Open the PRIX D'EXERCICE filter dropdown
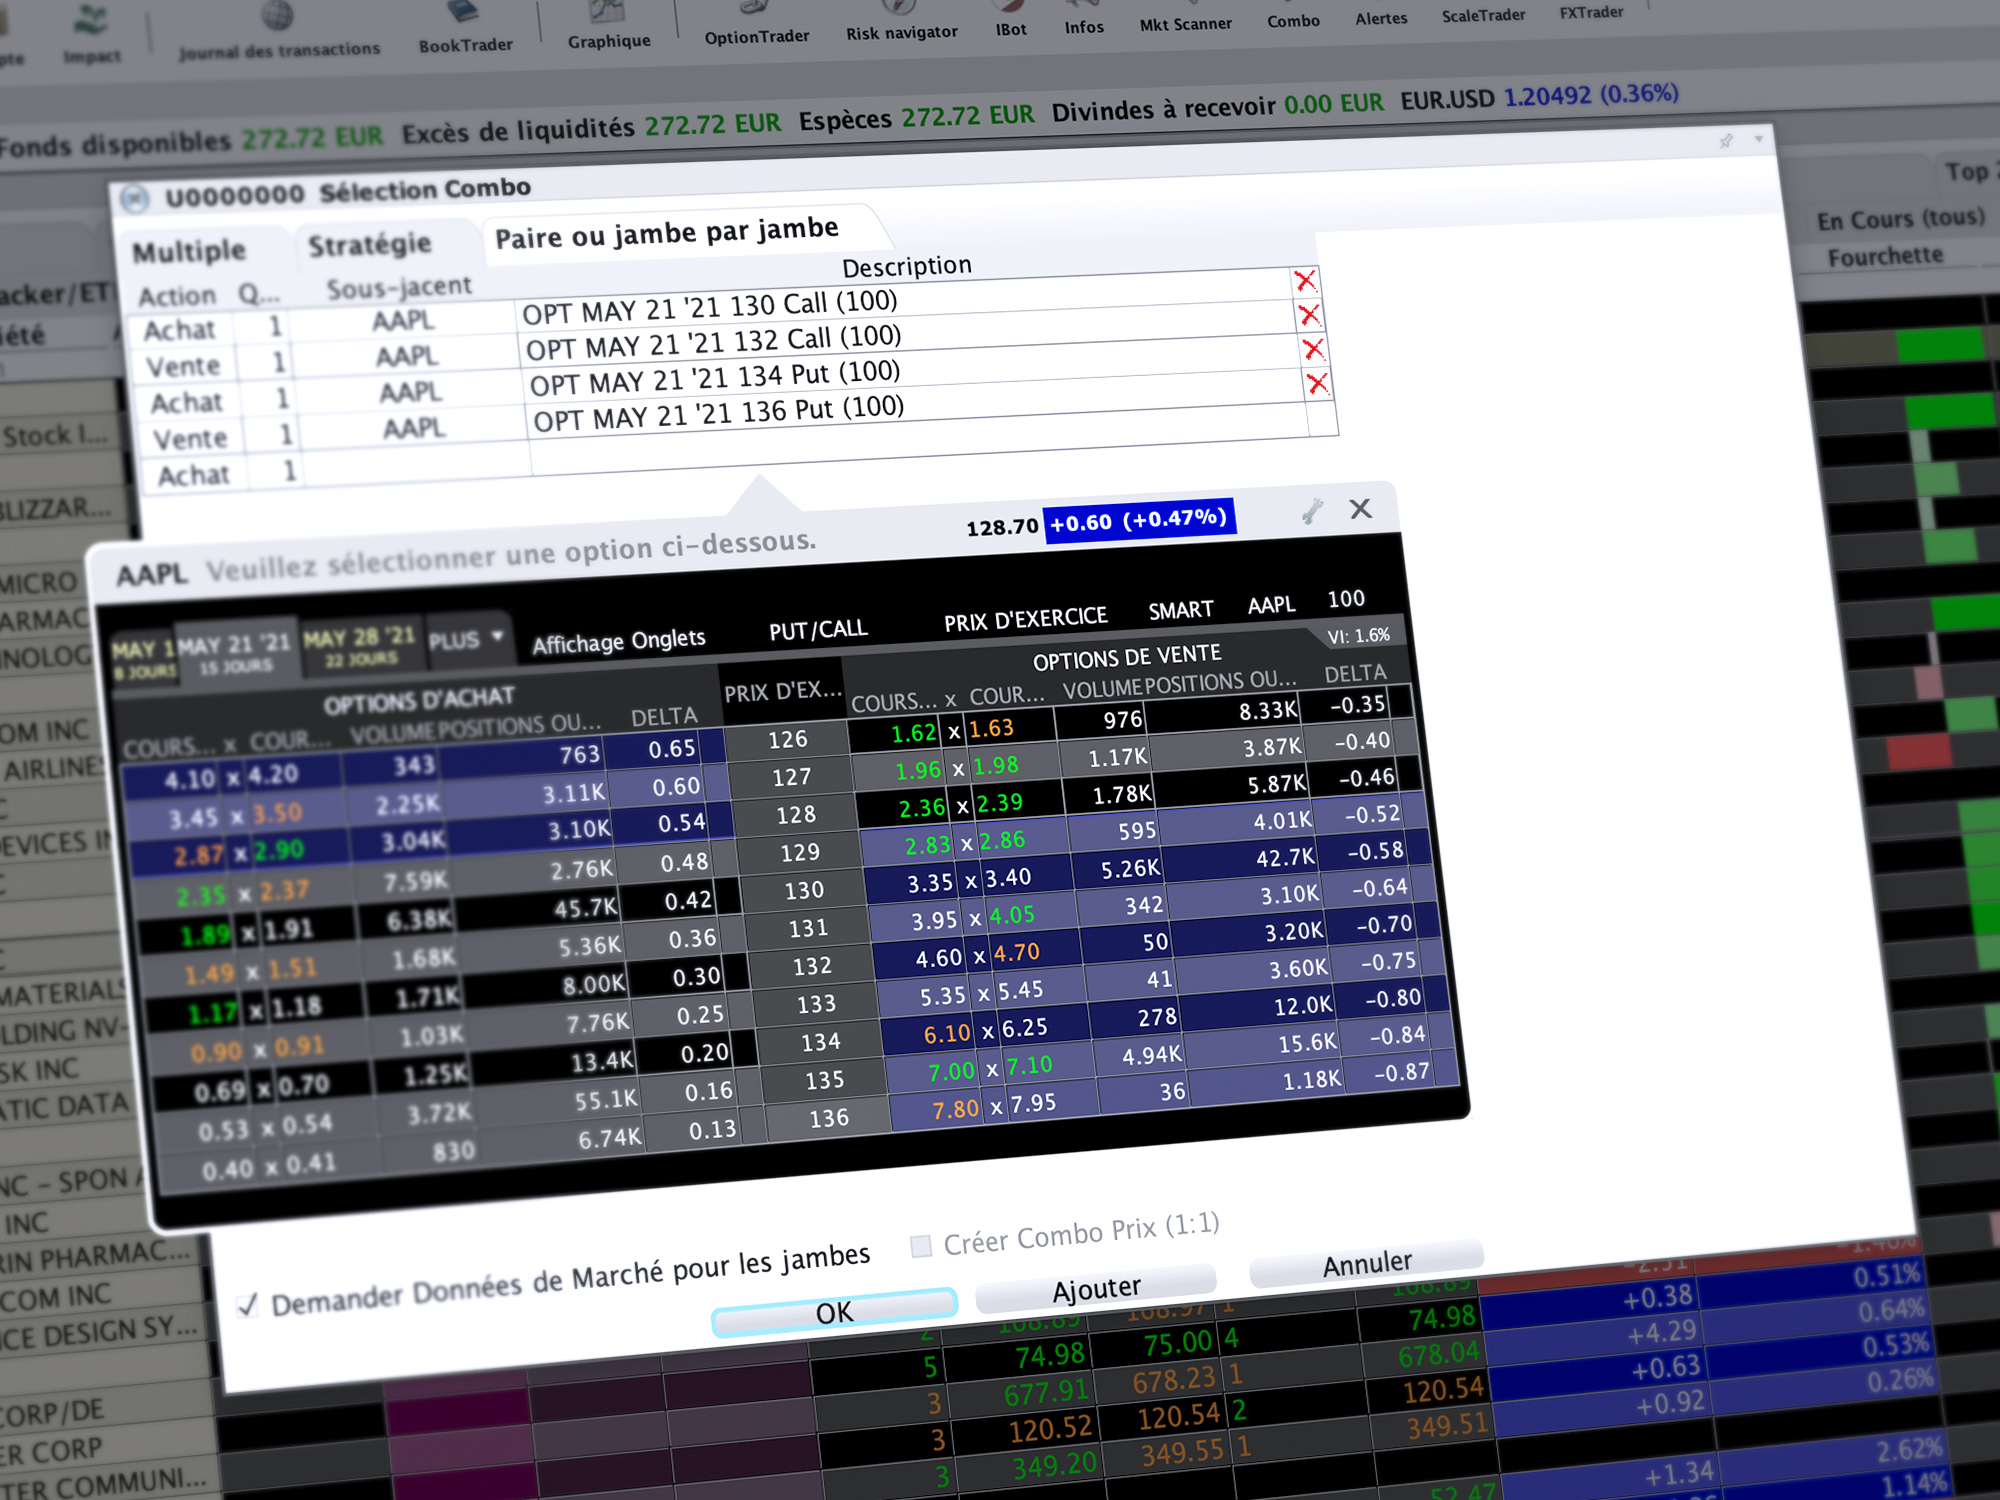This screenshot has height=1500, width=2000. pyautogui.click(x=1025, y=620)
